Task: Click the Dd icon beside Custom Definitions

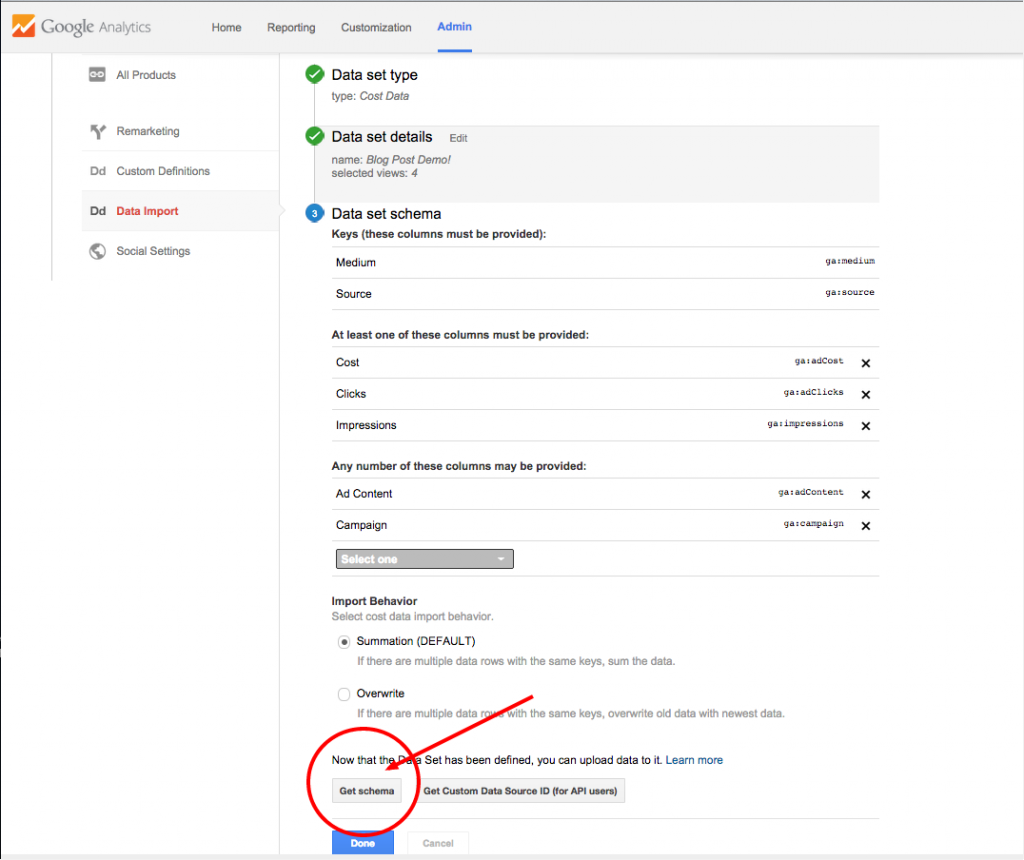Action: click(98, 171)
